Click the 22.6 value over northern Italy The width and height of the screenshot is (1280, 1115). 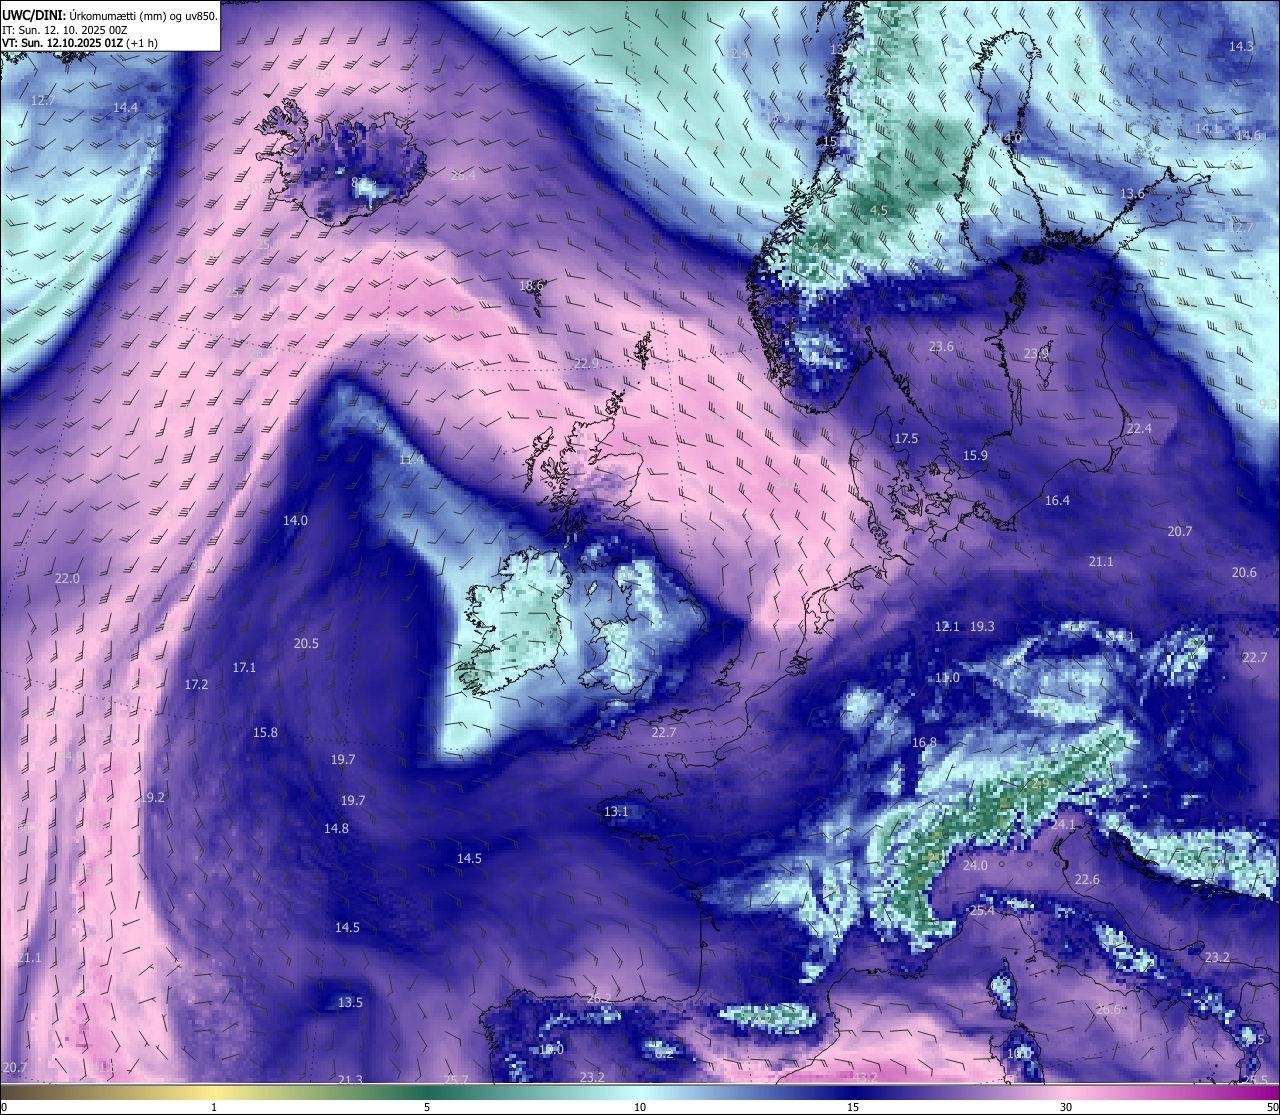pos(1087,879)
